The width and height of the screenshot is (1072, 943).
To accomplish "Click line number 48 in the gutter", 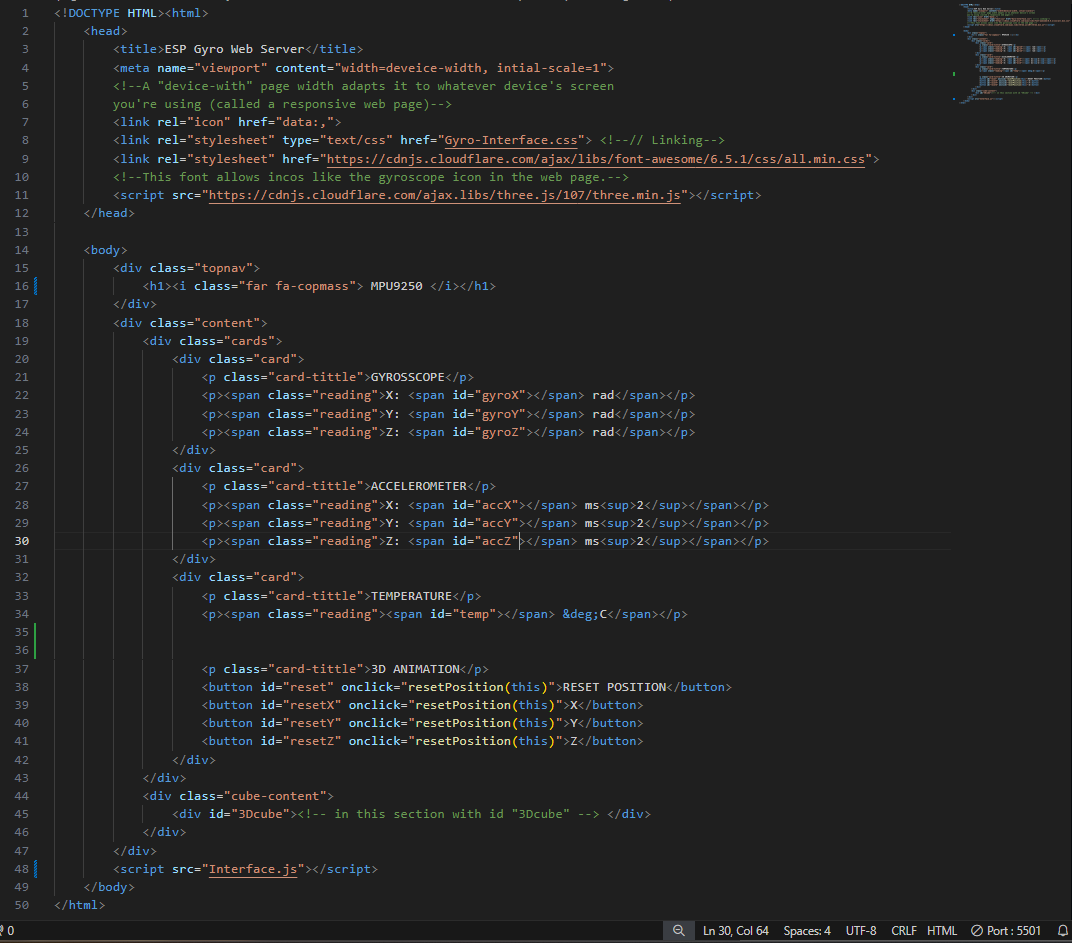I will (x=22, y=869).
